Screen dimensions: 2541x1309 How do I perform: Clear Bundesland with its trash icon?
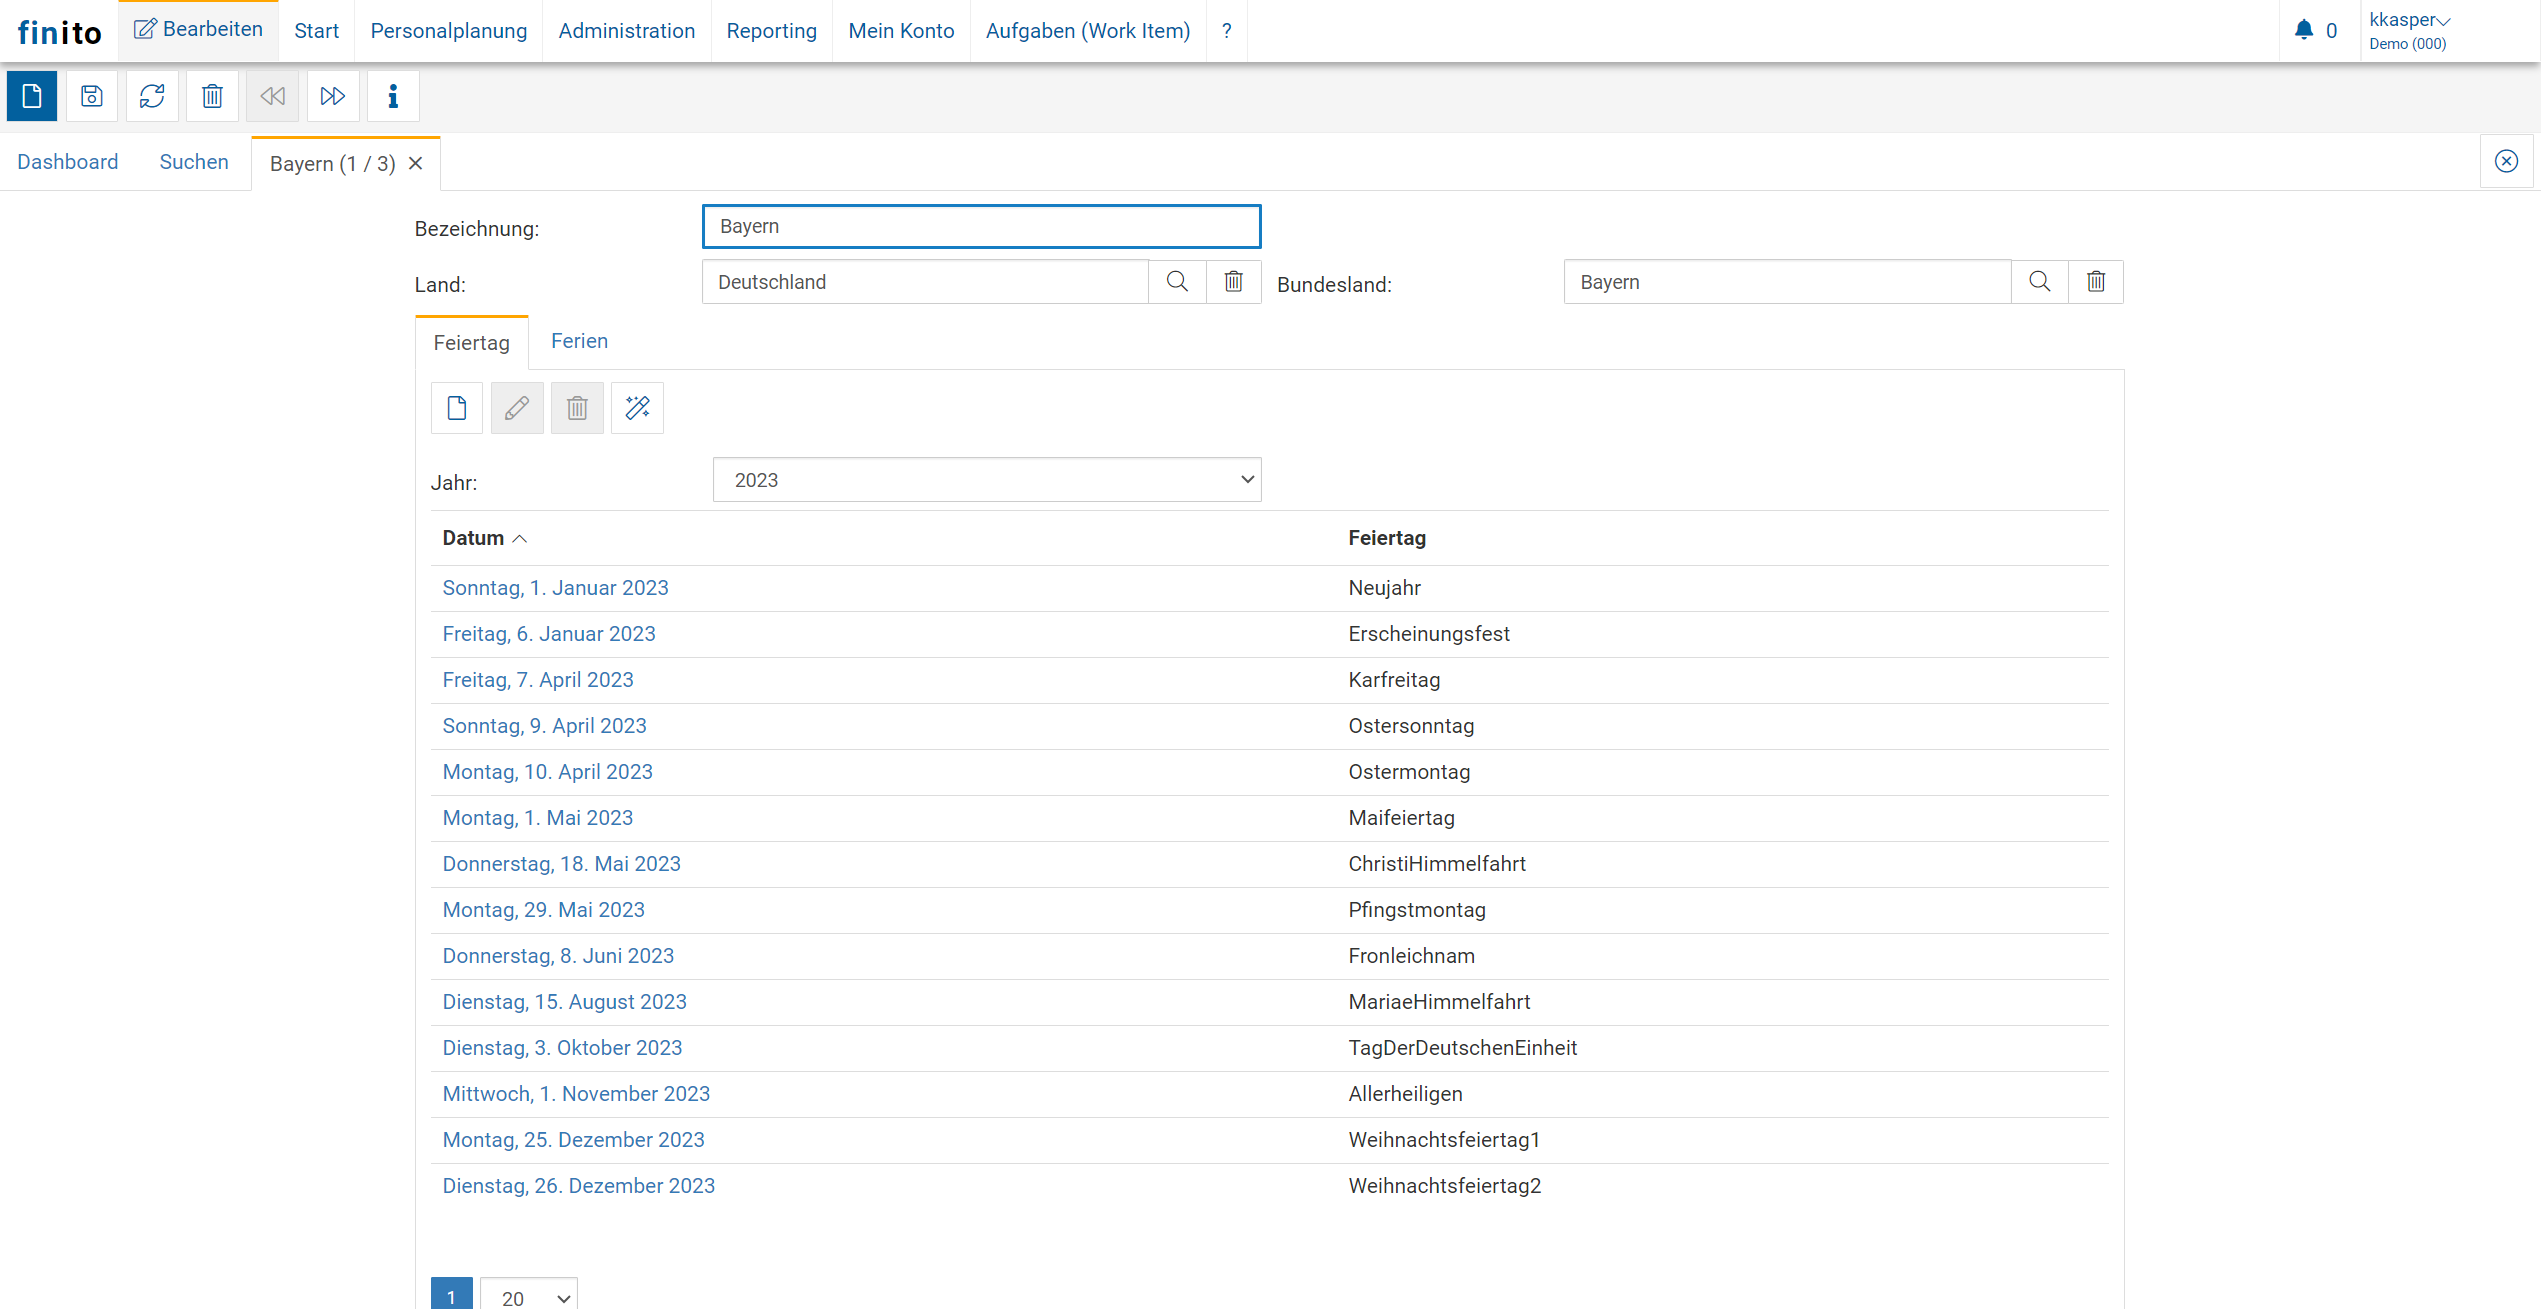pyautogui.click(x=2096, y=282)
